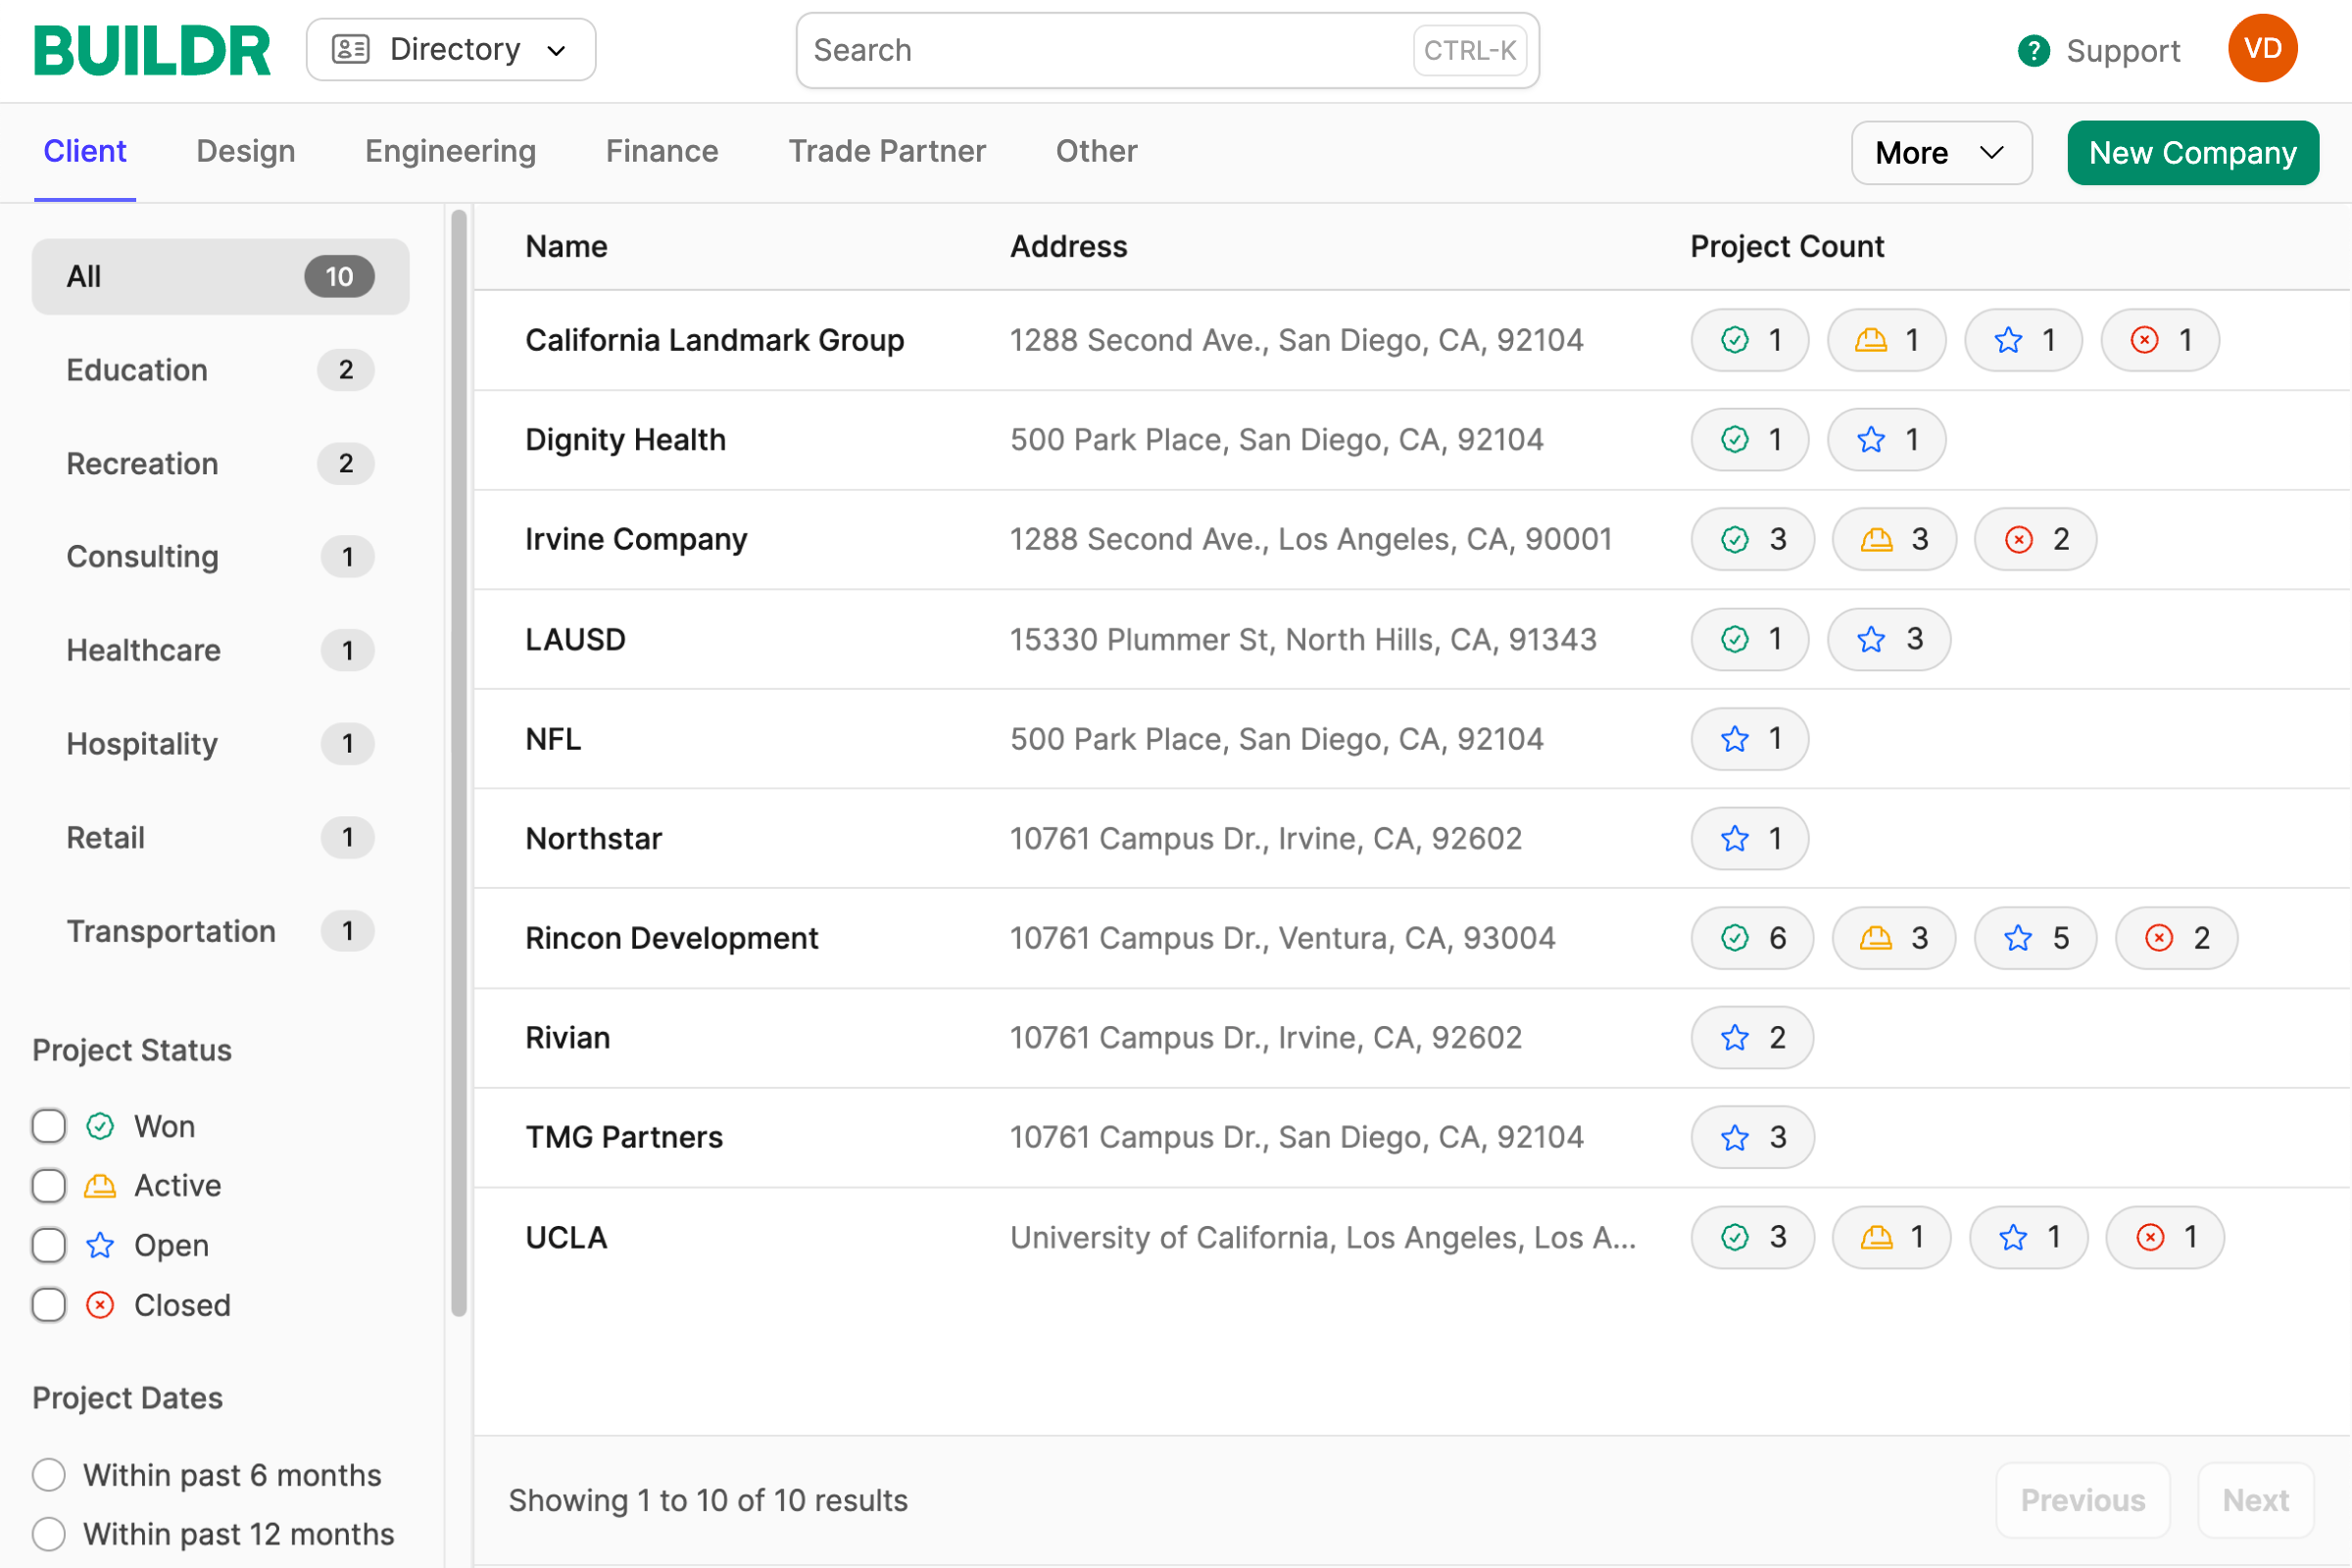Click Dignity Health's won checkmark badge
Image resolution: width=2352 pixels, height=1568 pixels.
pos(1749,440)
